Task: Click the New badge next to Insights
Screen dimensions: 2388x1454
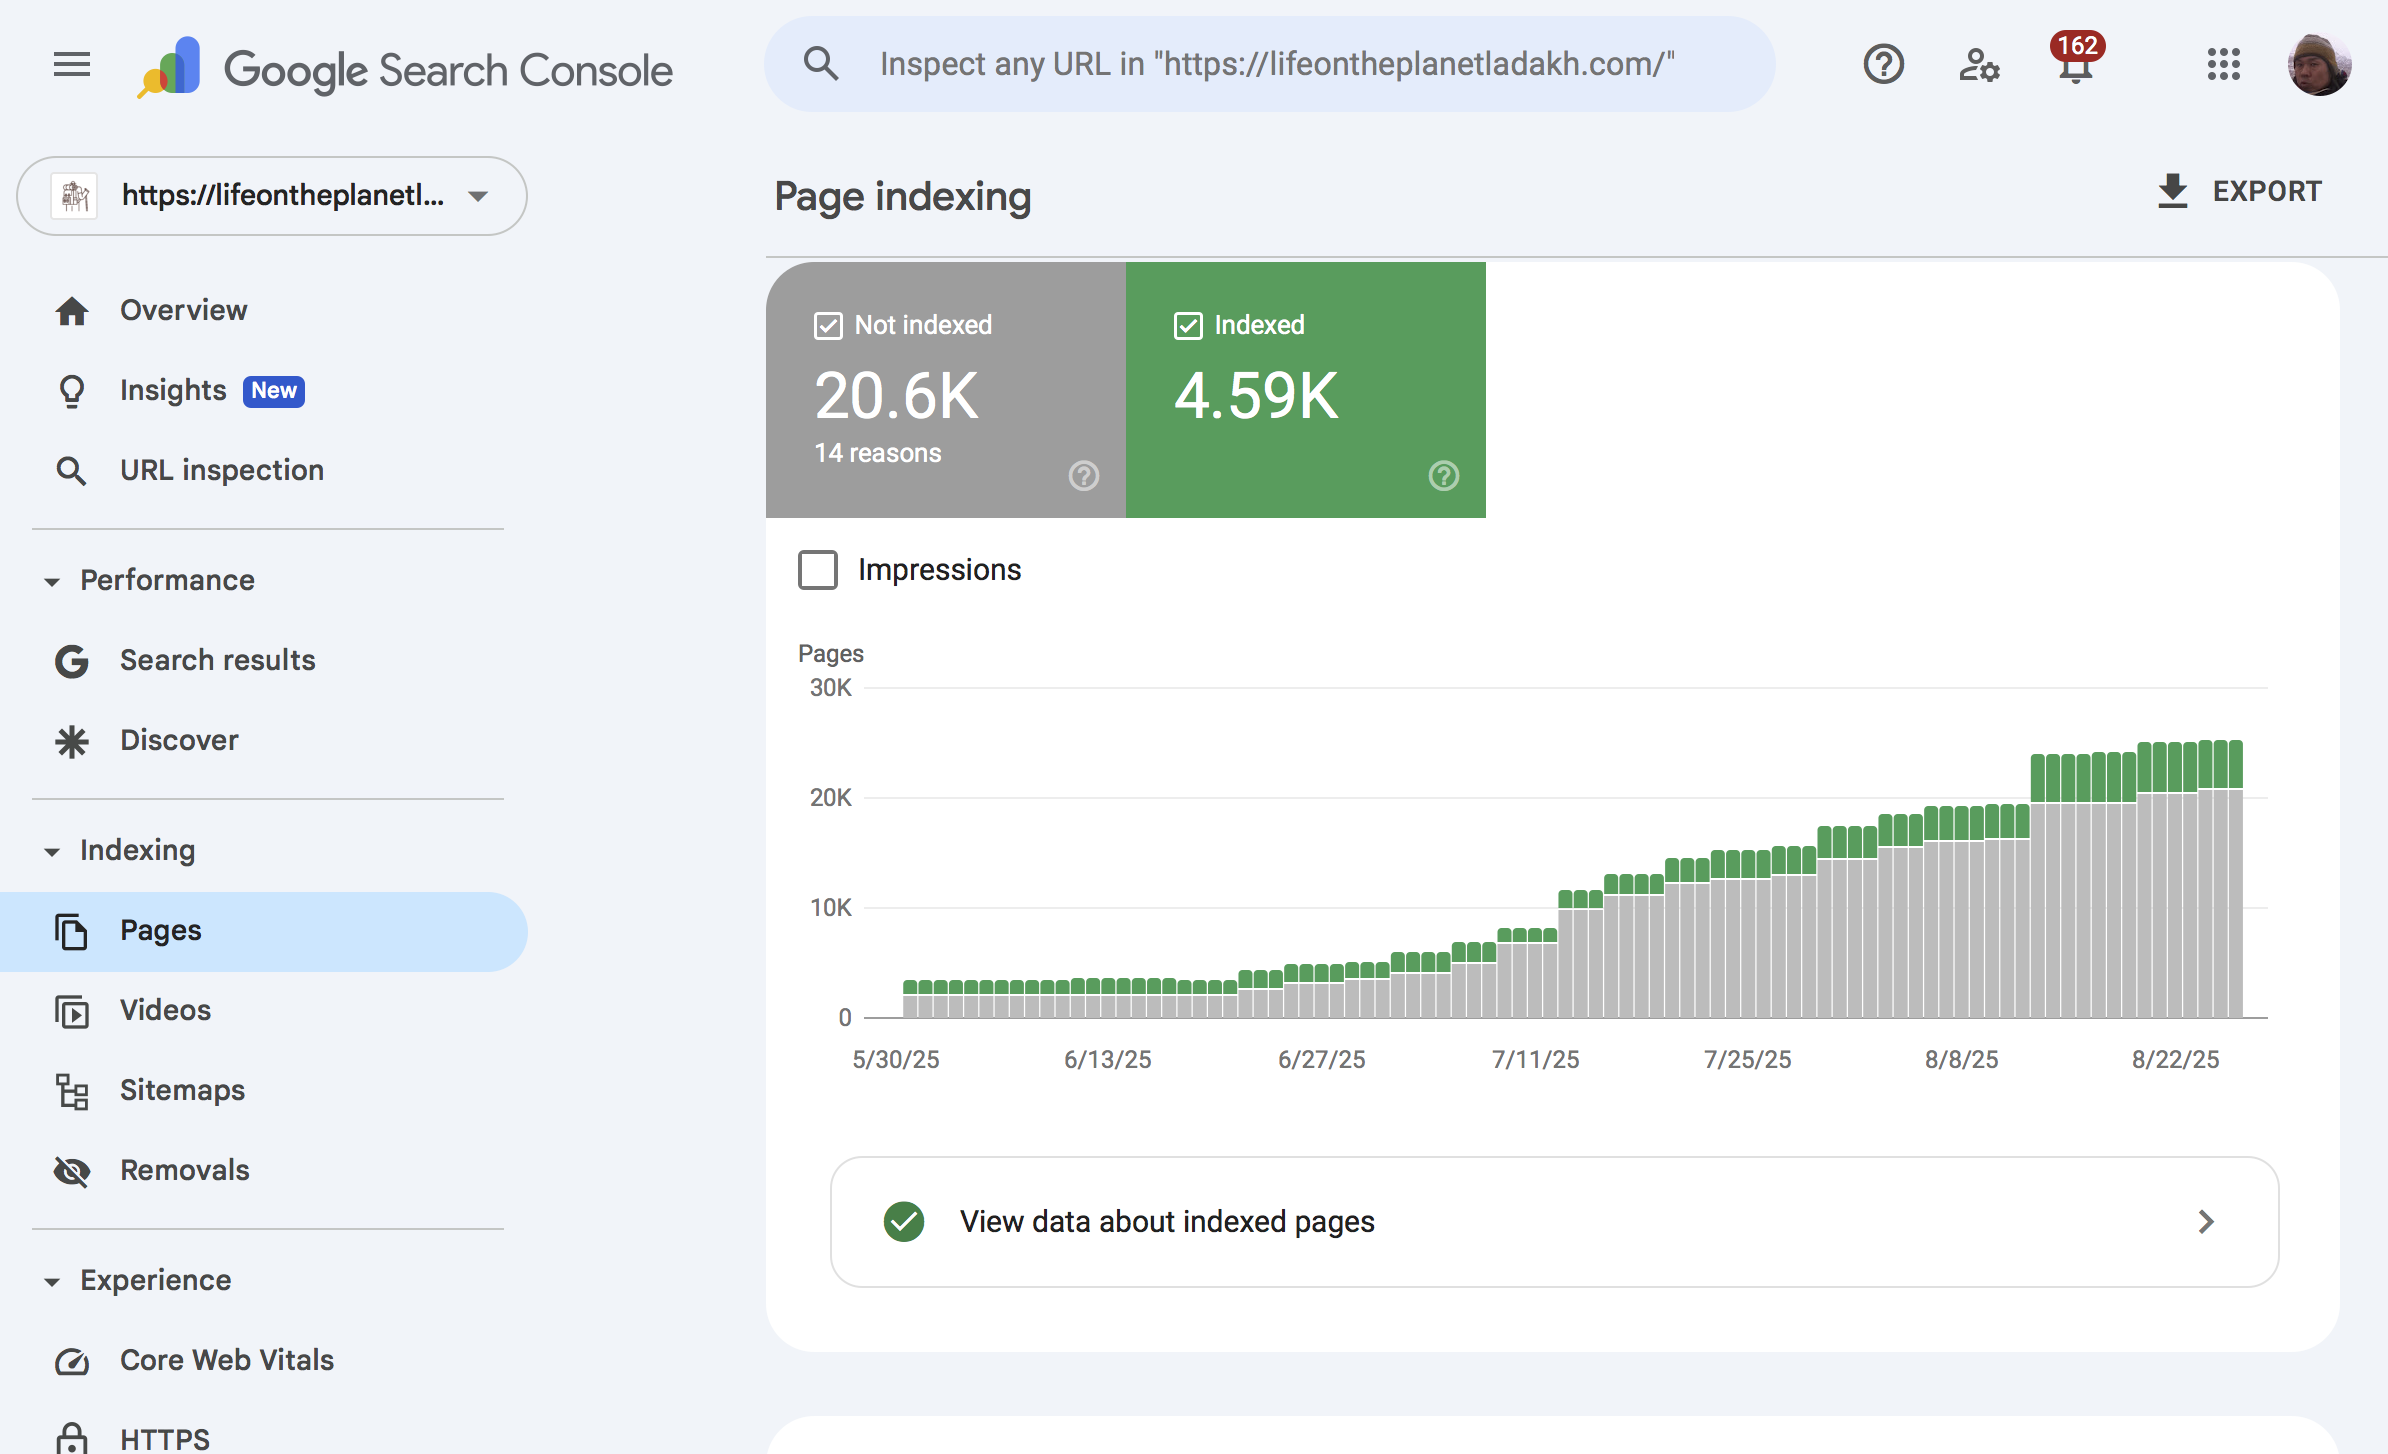Action: 274,391
